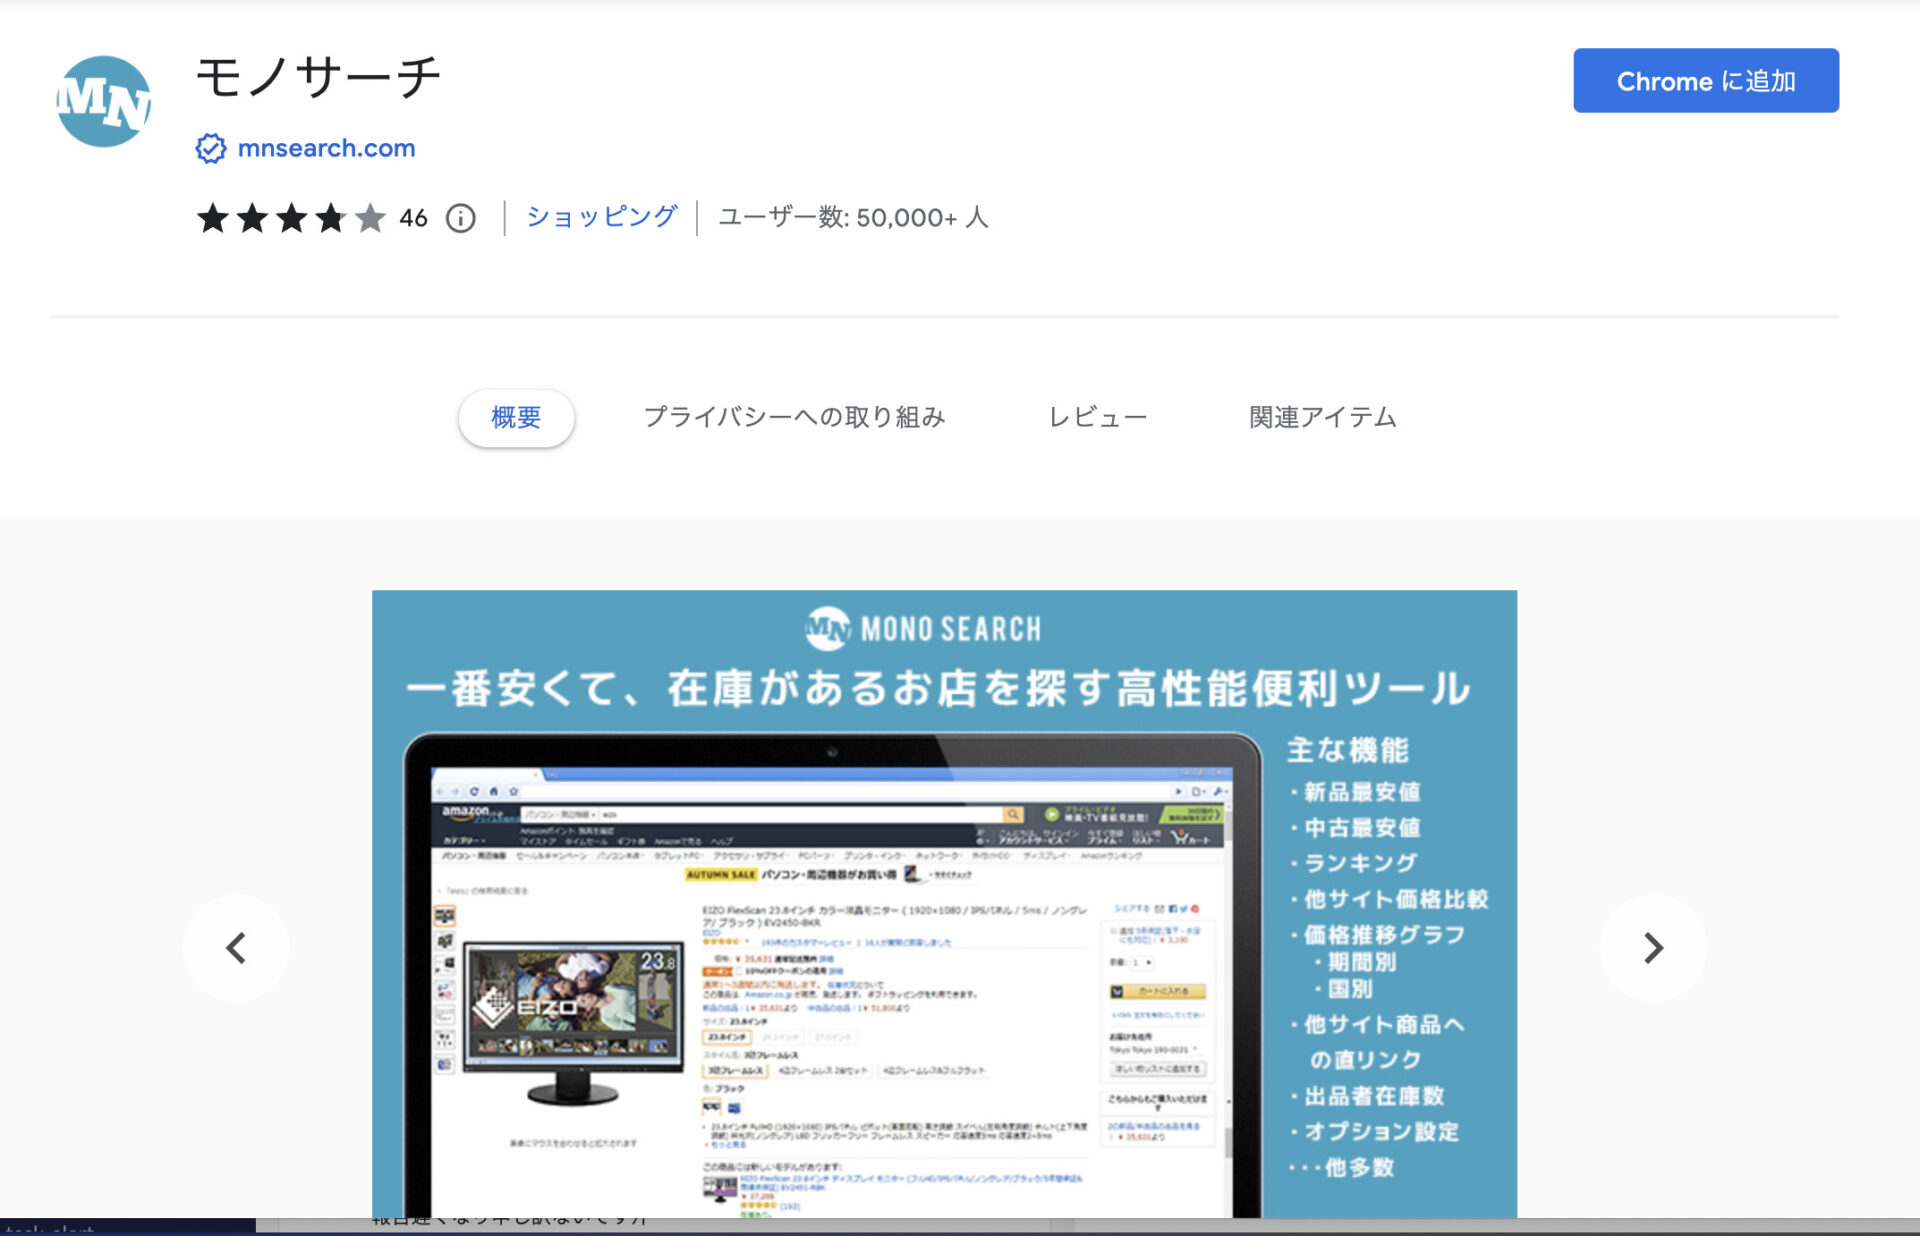Image resolution: width=1920 pixels, height=1236 pixels.
Task: Click the first black rating star
Action: tap(213, 218)
